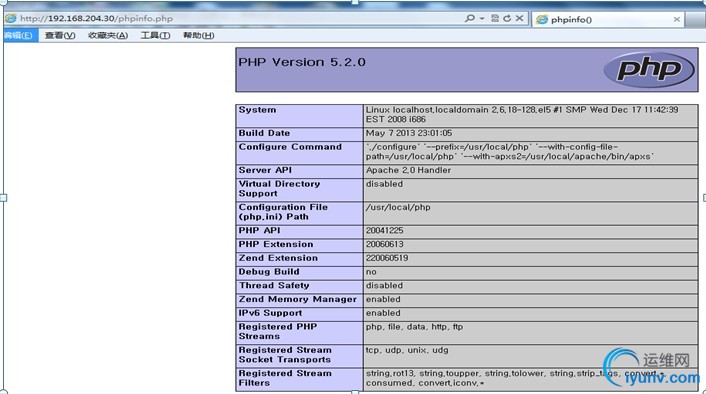Image resolution: width=706 pixels, height=394 pixels.
Task: Refresh the page with the reload icon
Action: [x=507, y=18]
